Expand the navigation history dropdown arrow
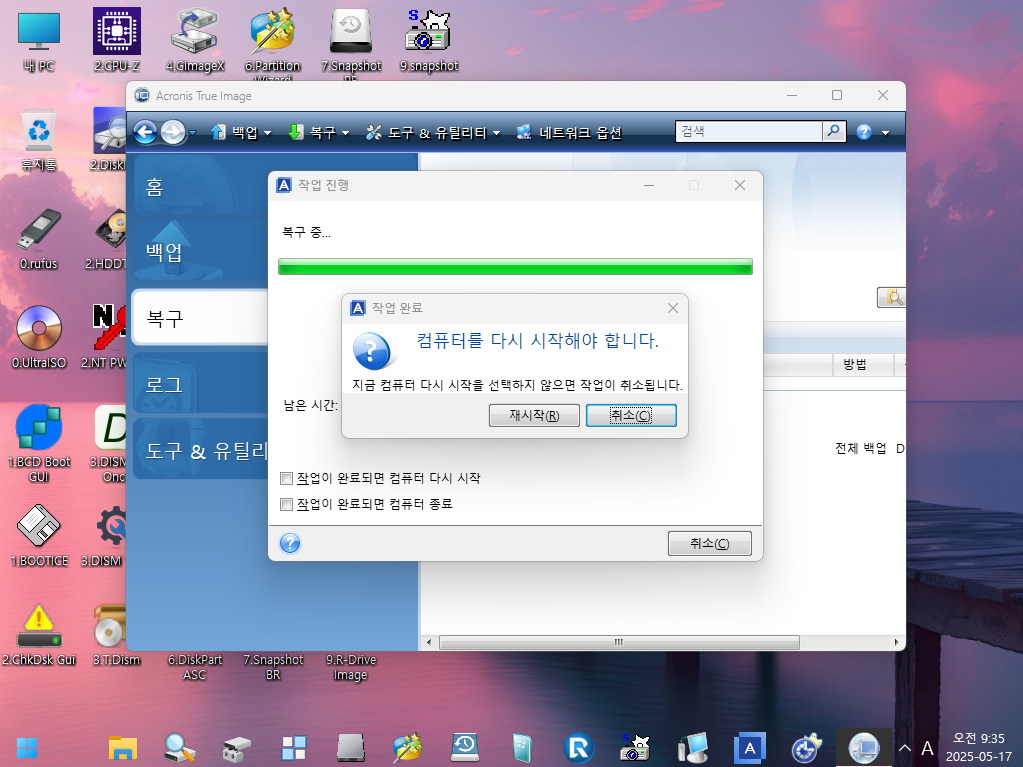The image size is (1023, 767). (192, 133)
